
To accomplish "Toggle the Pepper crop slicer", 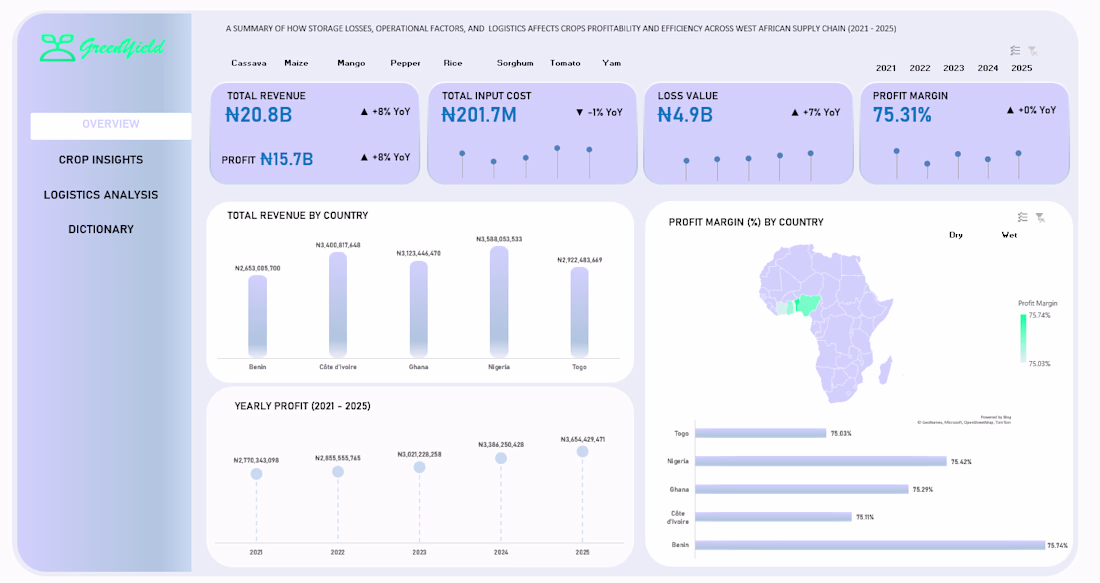I will 405,63.
